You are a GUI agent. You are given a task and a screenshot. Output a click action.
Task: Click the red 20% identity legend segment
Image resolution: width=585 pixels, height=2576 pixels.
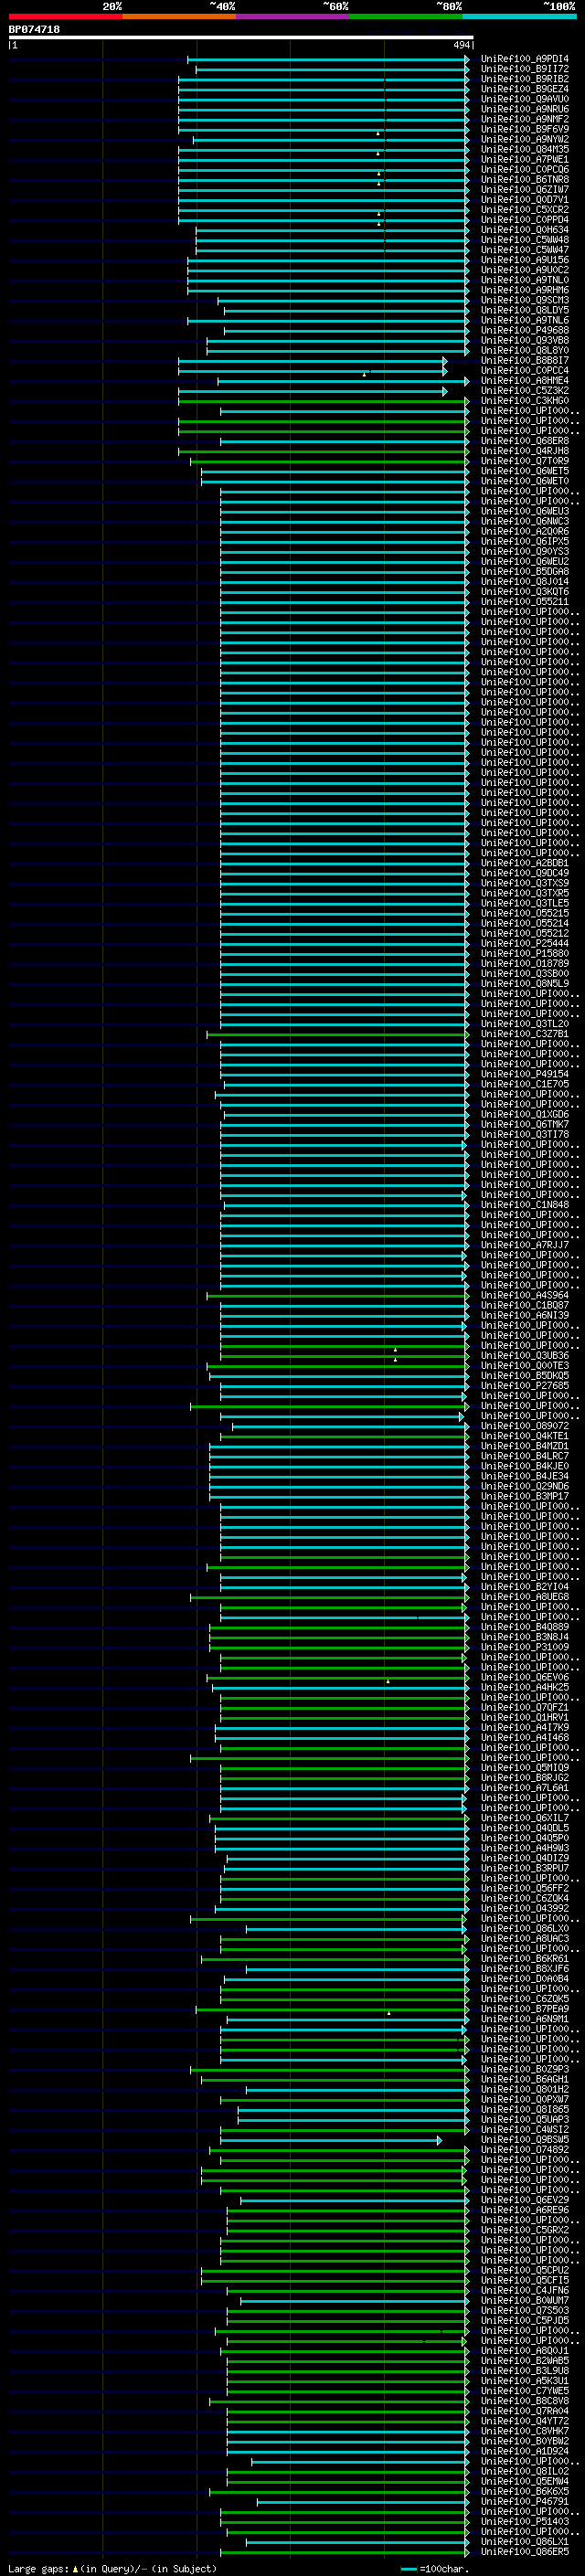click(65, 16)
